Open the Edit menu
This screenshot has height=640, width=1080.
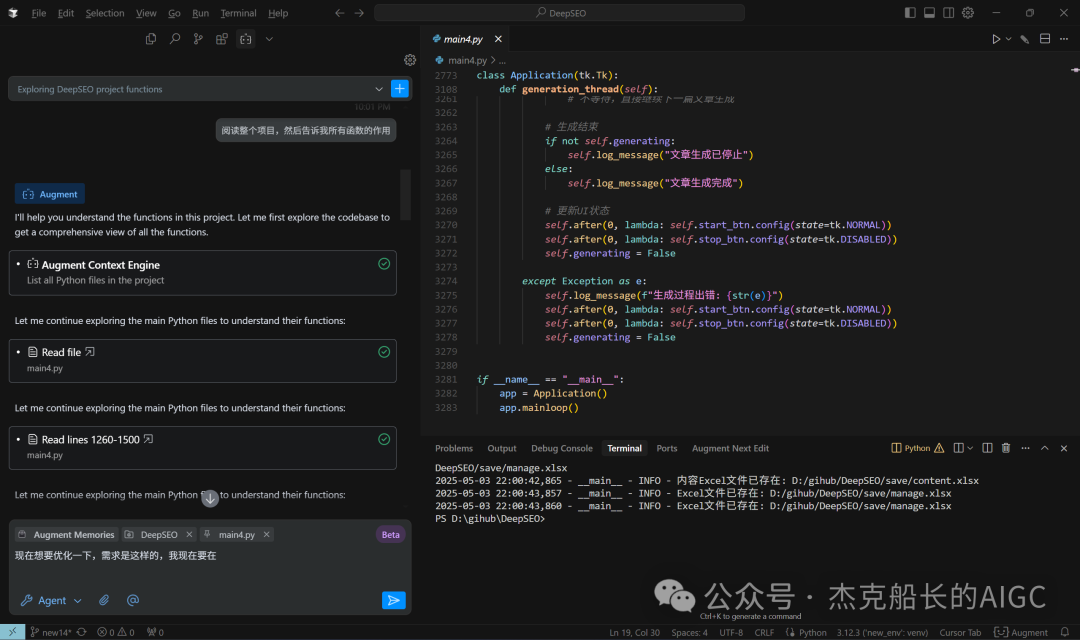click(65, 13)
